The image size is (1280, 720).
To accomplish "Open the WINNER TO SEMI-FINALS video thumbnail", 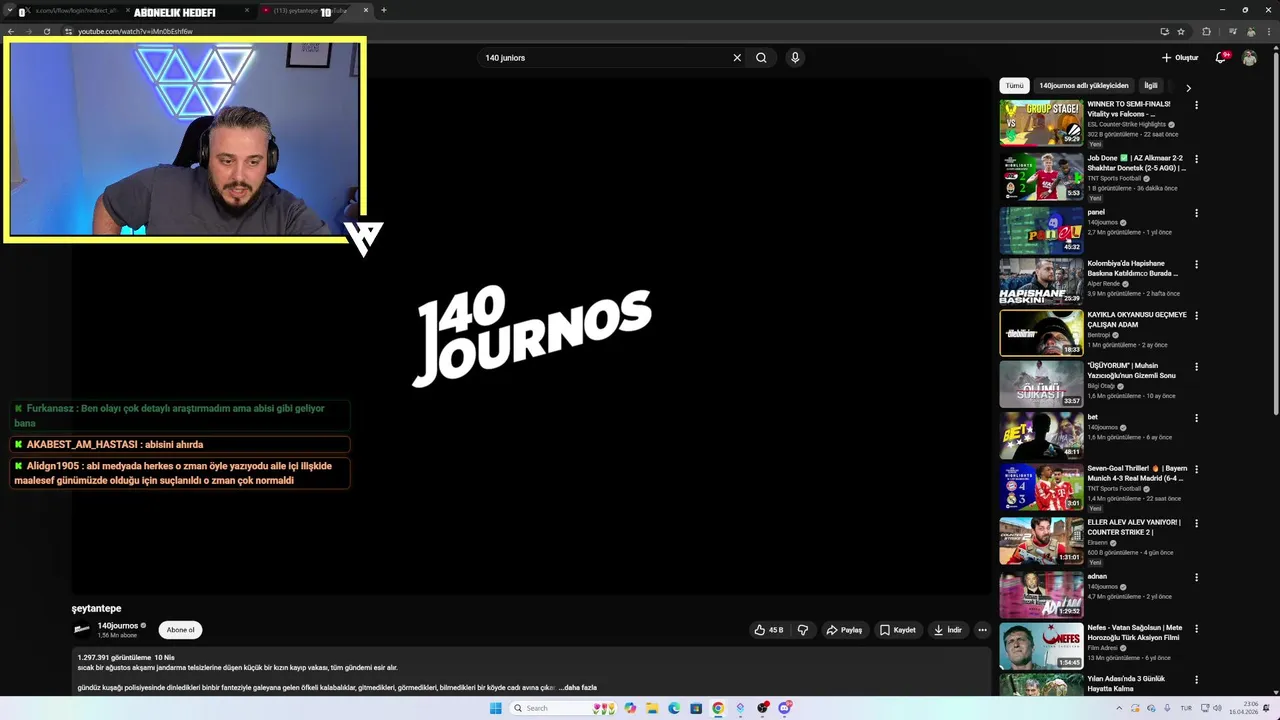I will tap(1041, 123).
